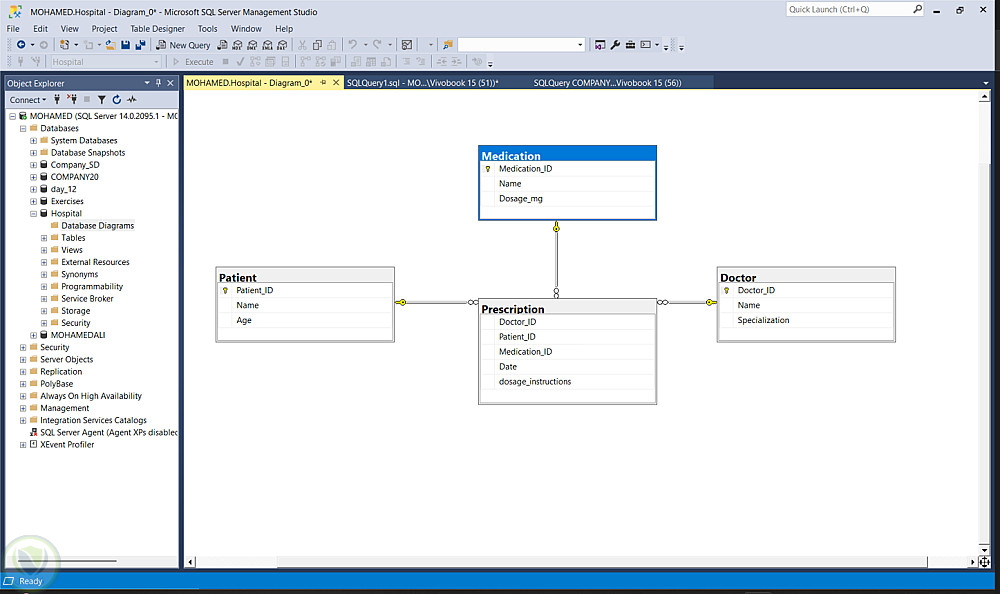Image resolution: width=1000 pixels, height=594 pixels.
Task: Close the Hospital Diagram_0 tab
Action: [336, 83]
